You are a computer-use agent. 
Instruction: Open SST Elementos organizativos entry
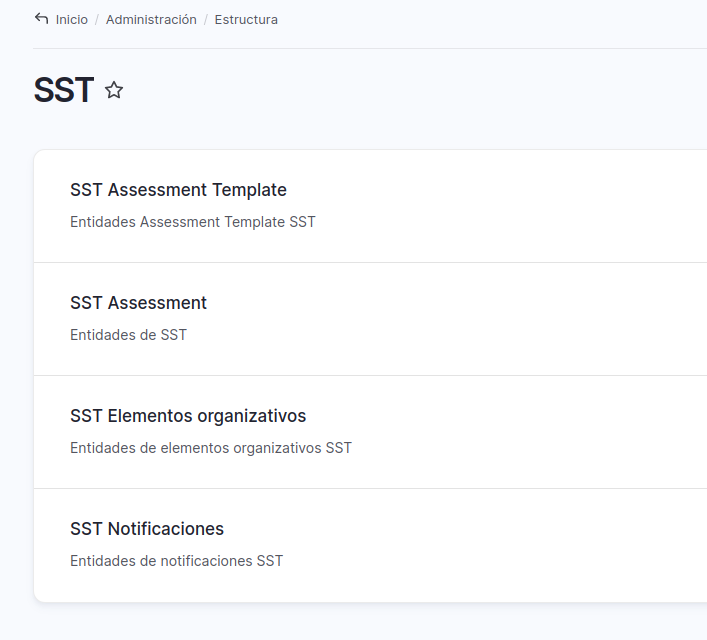188,416
